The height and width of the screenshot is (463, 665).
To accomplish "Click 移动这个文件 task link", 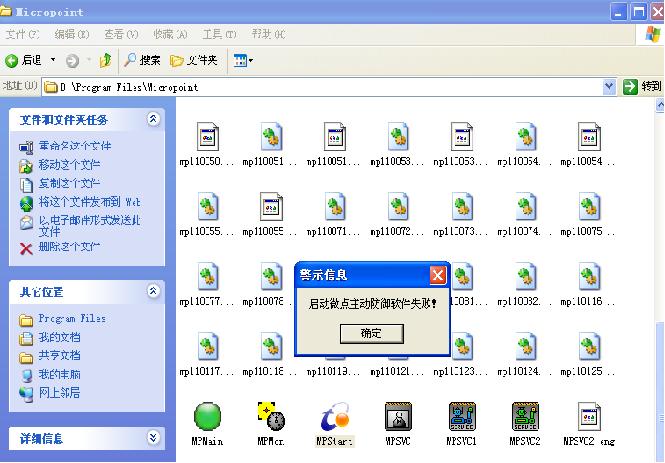I will coord(69,165).
